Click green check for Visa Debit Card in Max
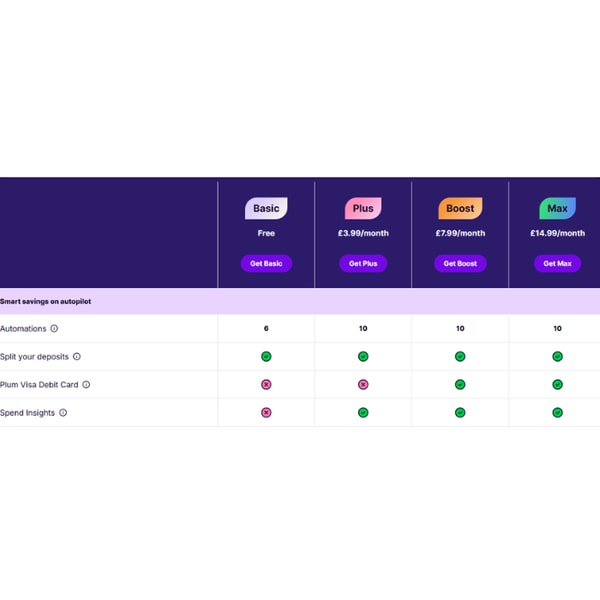The height and width of the screenshot is (600, 600). point(558,384)
